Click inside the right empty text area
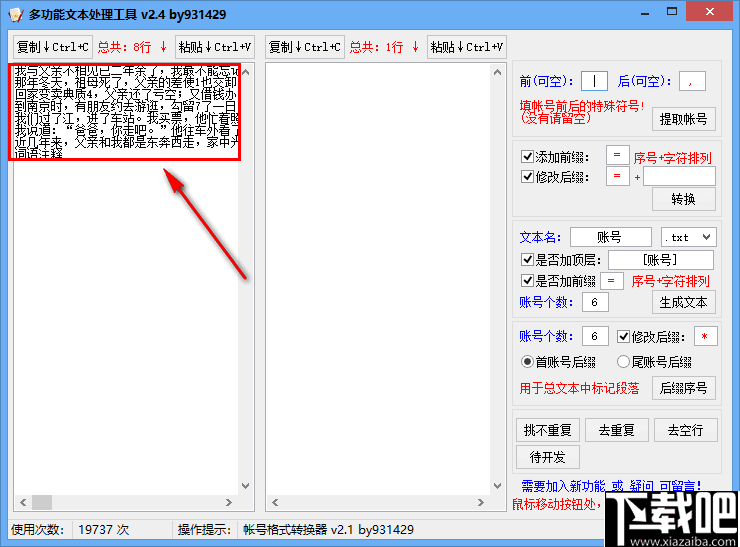 [378, 278]
